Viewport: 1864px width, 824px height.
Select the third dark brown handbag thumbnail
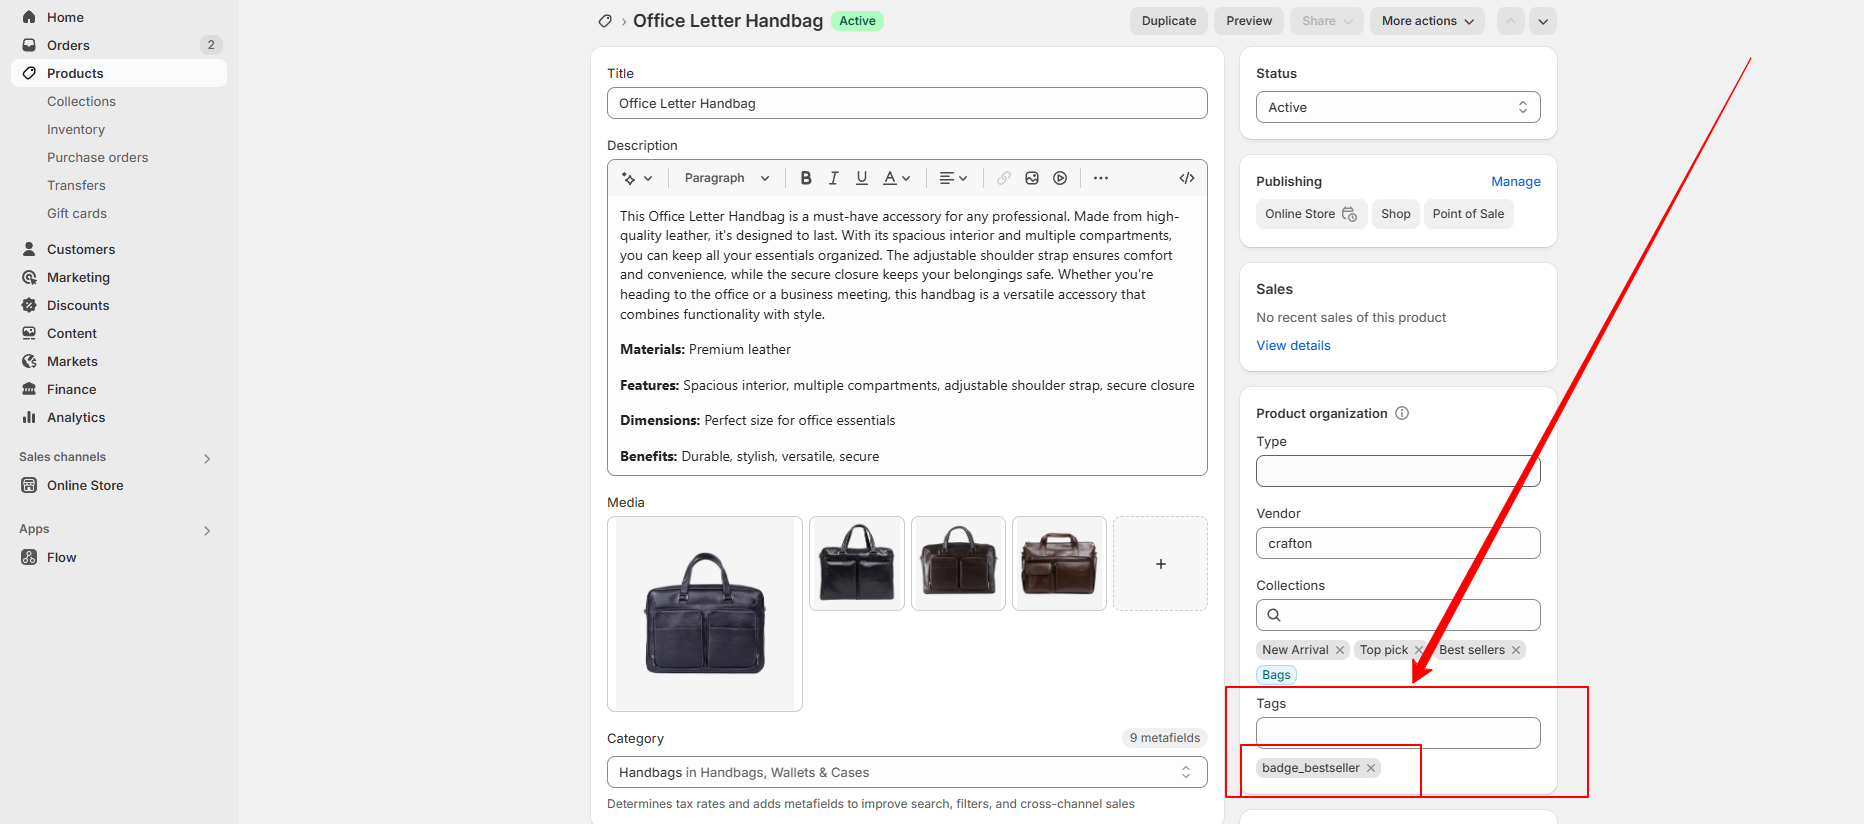[958, 564]
